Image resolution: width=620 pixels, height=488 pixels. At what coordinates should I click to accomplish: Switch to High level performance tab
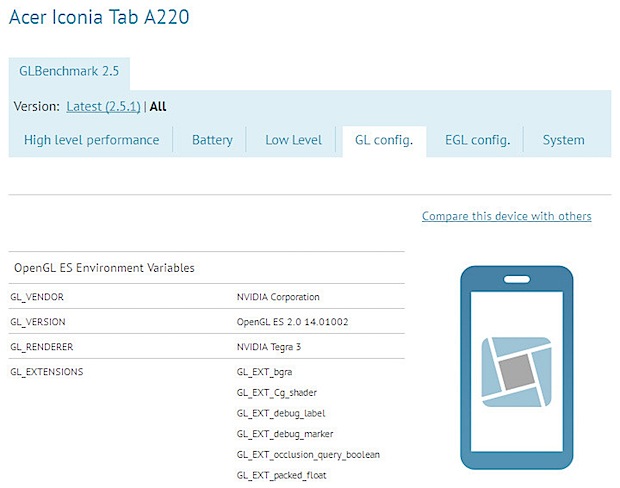click(x=91, y=140)
